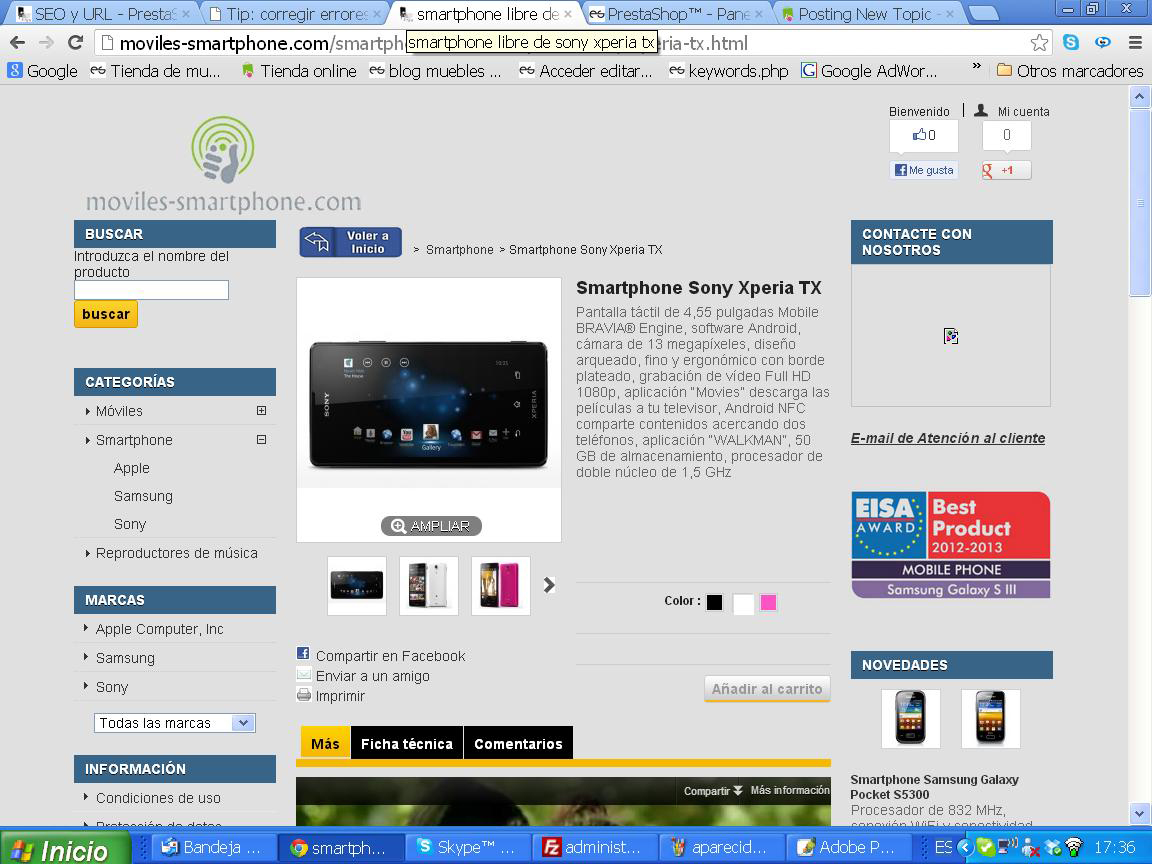Open Chrome menu with three-line icon
Image resolution: width=1152 pixels, height=864 pixels.
click(x=1135, y=43)
